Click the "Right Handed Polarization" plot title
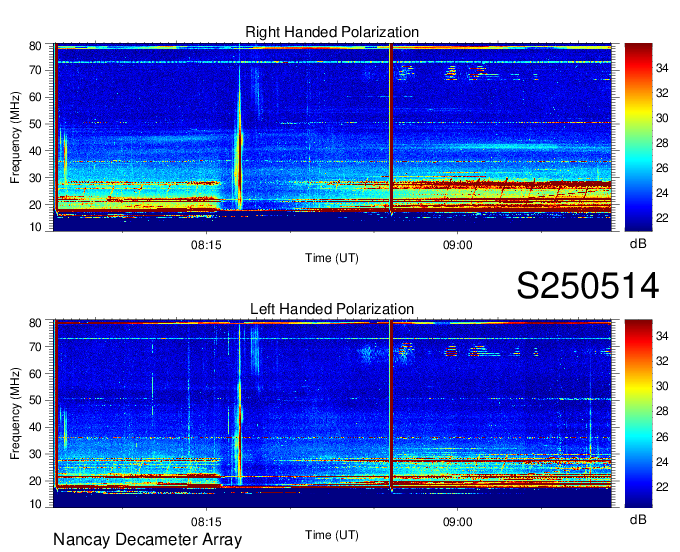 pos(332,32)
